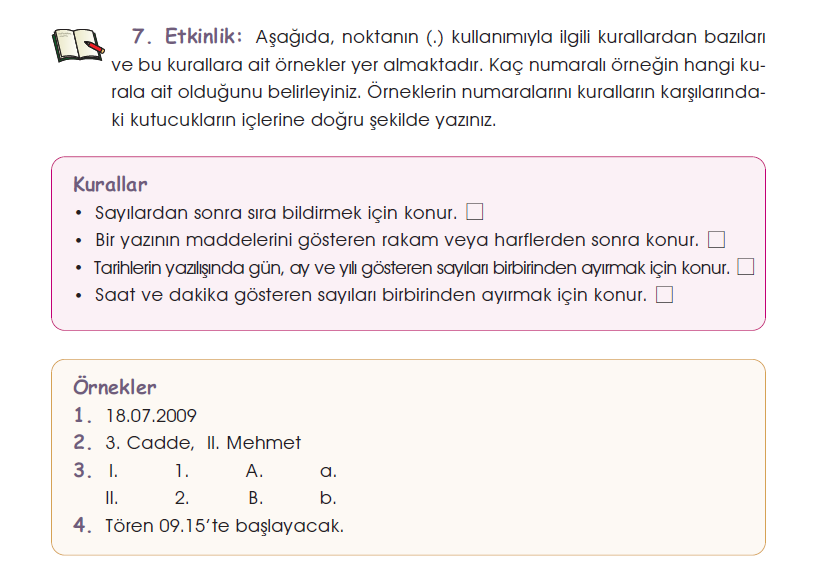Click the capital 'A.' list marker
The image size is (819, 566).
(x=254, y=471)
